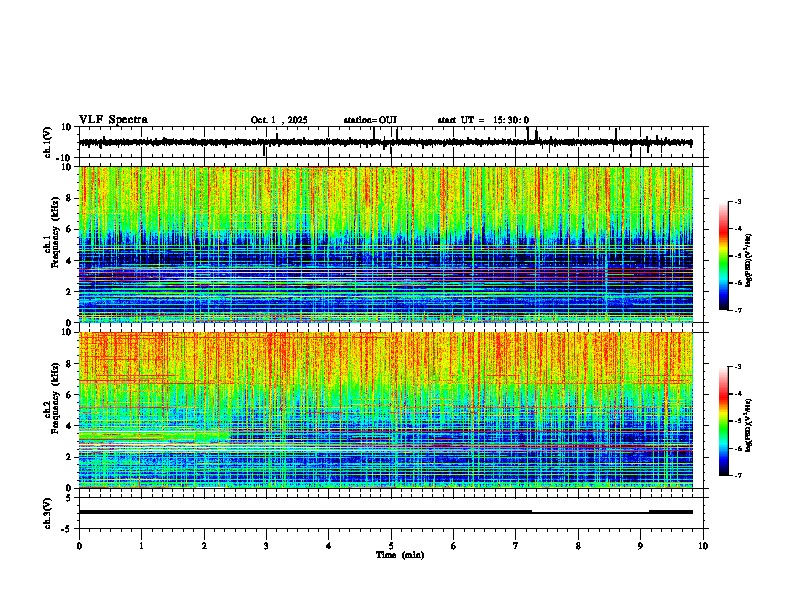This screenshot has width=792, height=612.
Task: Click the "-7" label on ch.1 color scale
Action: point(737,310)
